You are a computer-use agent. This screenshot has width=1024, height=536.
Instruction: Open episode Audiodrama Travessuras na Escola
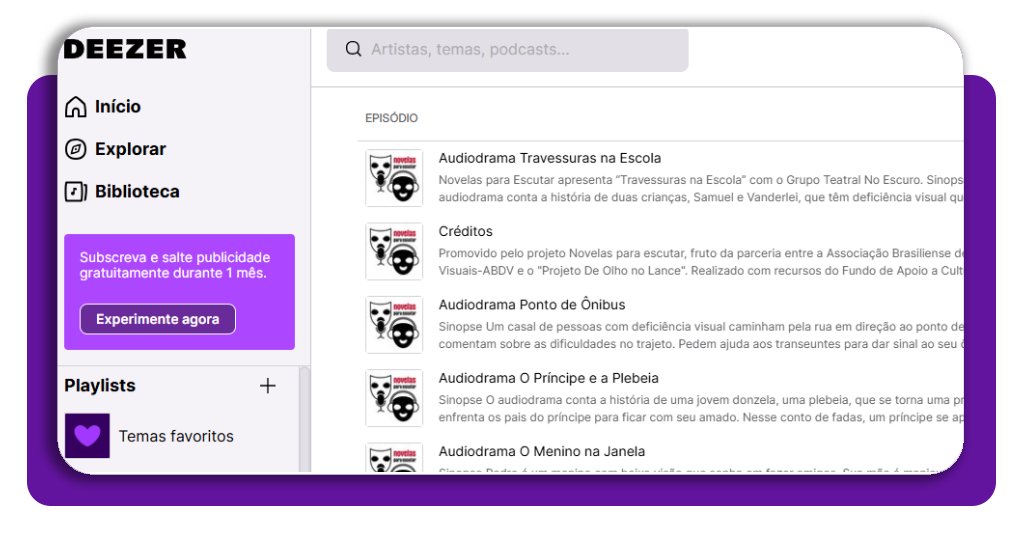click(549, 158)
